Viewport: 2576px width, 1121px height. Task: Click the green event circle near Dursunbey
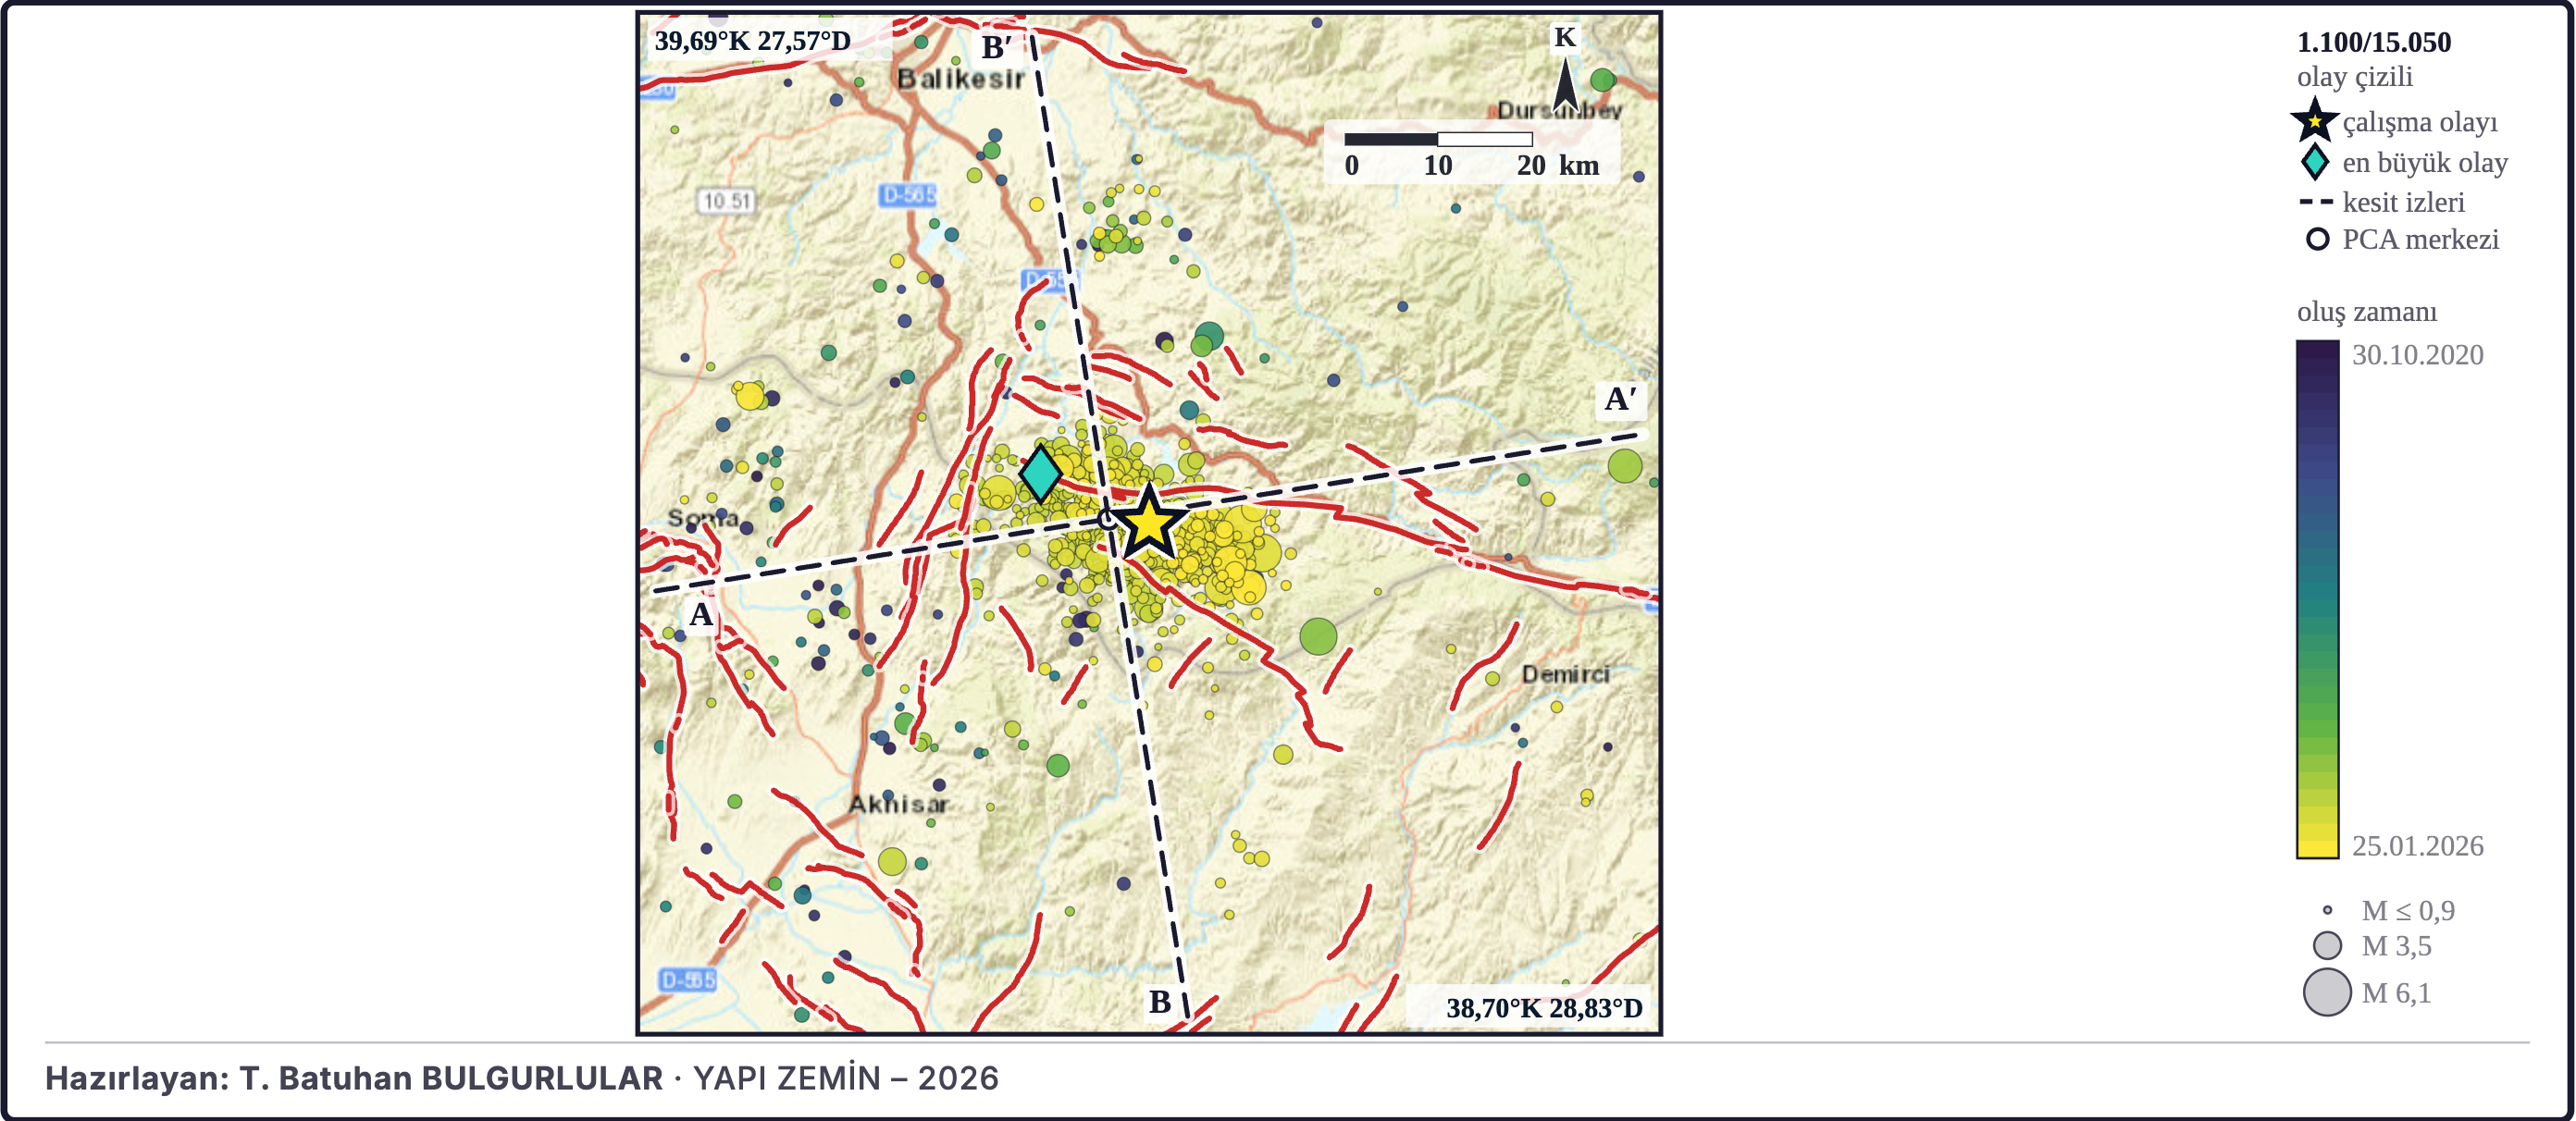click(x=1602, y=80)
